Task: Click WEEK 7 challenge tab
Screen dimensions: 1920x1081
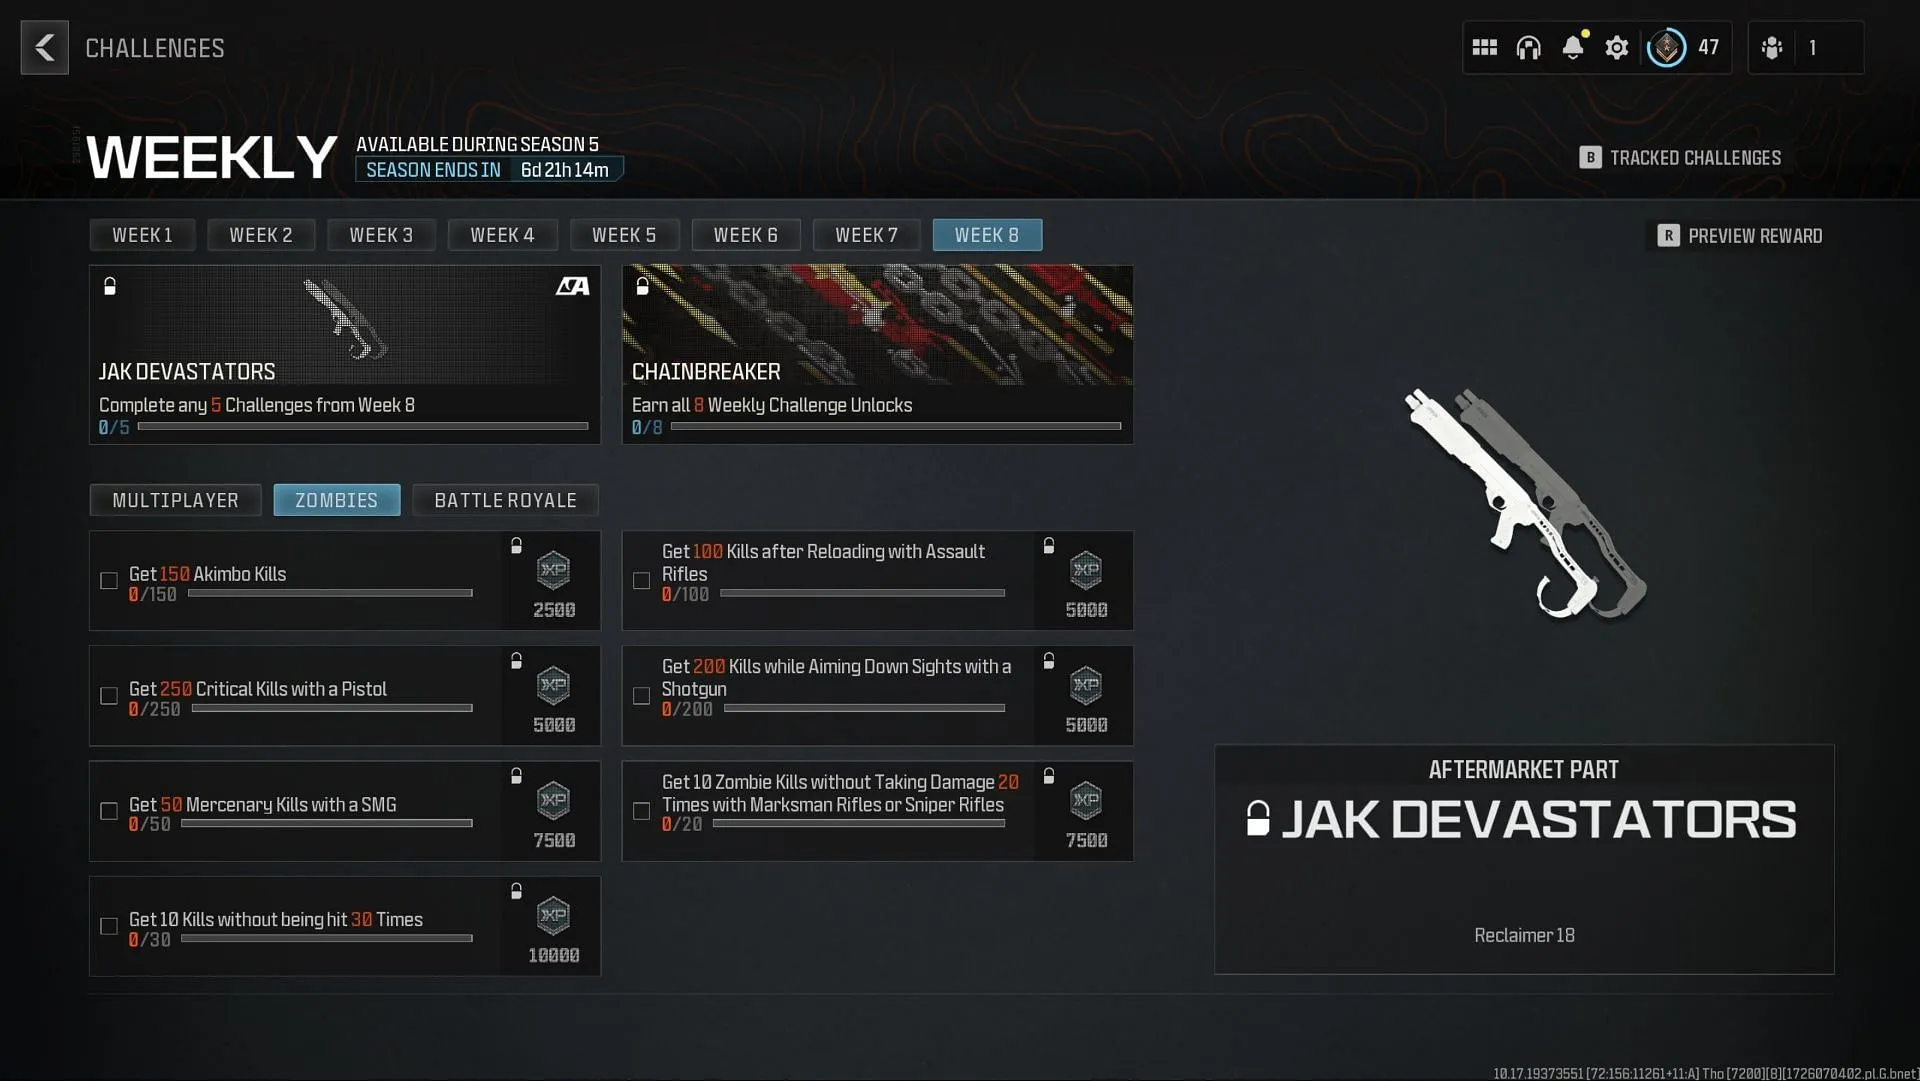Action: (x=866, y=235)
